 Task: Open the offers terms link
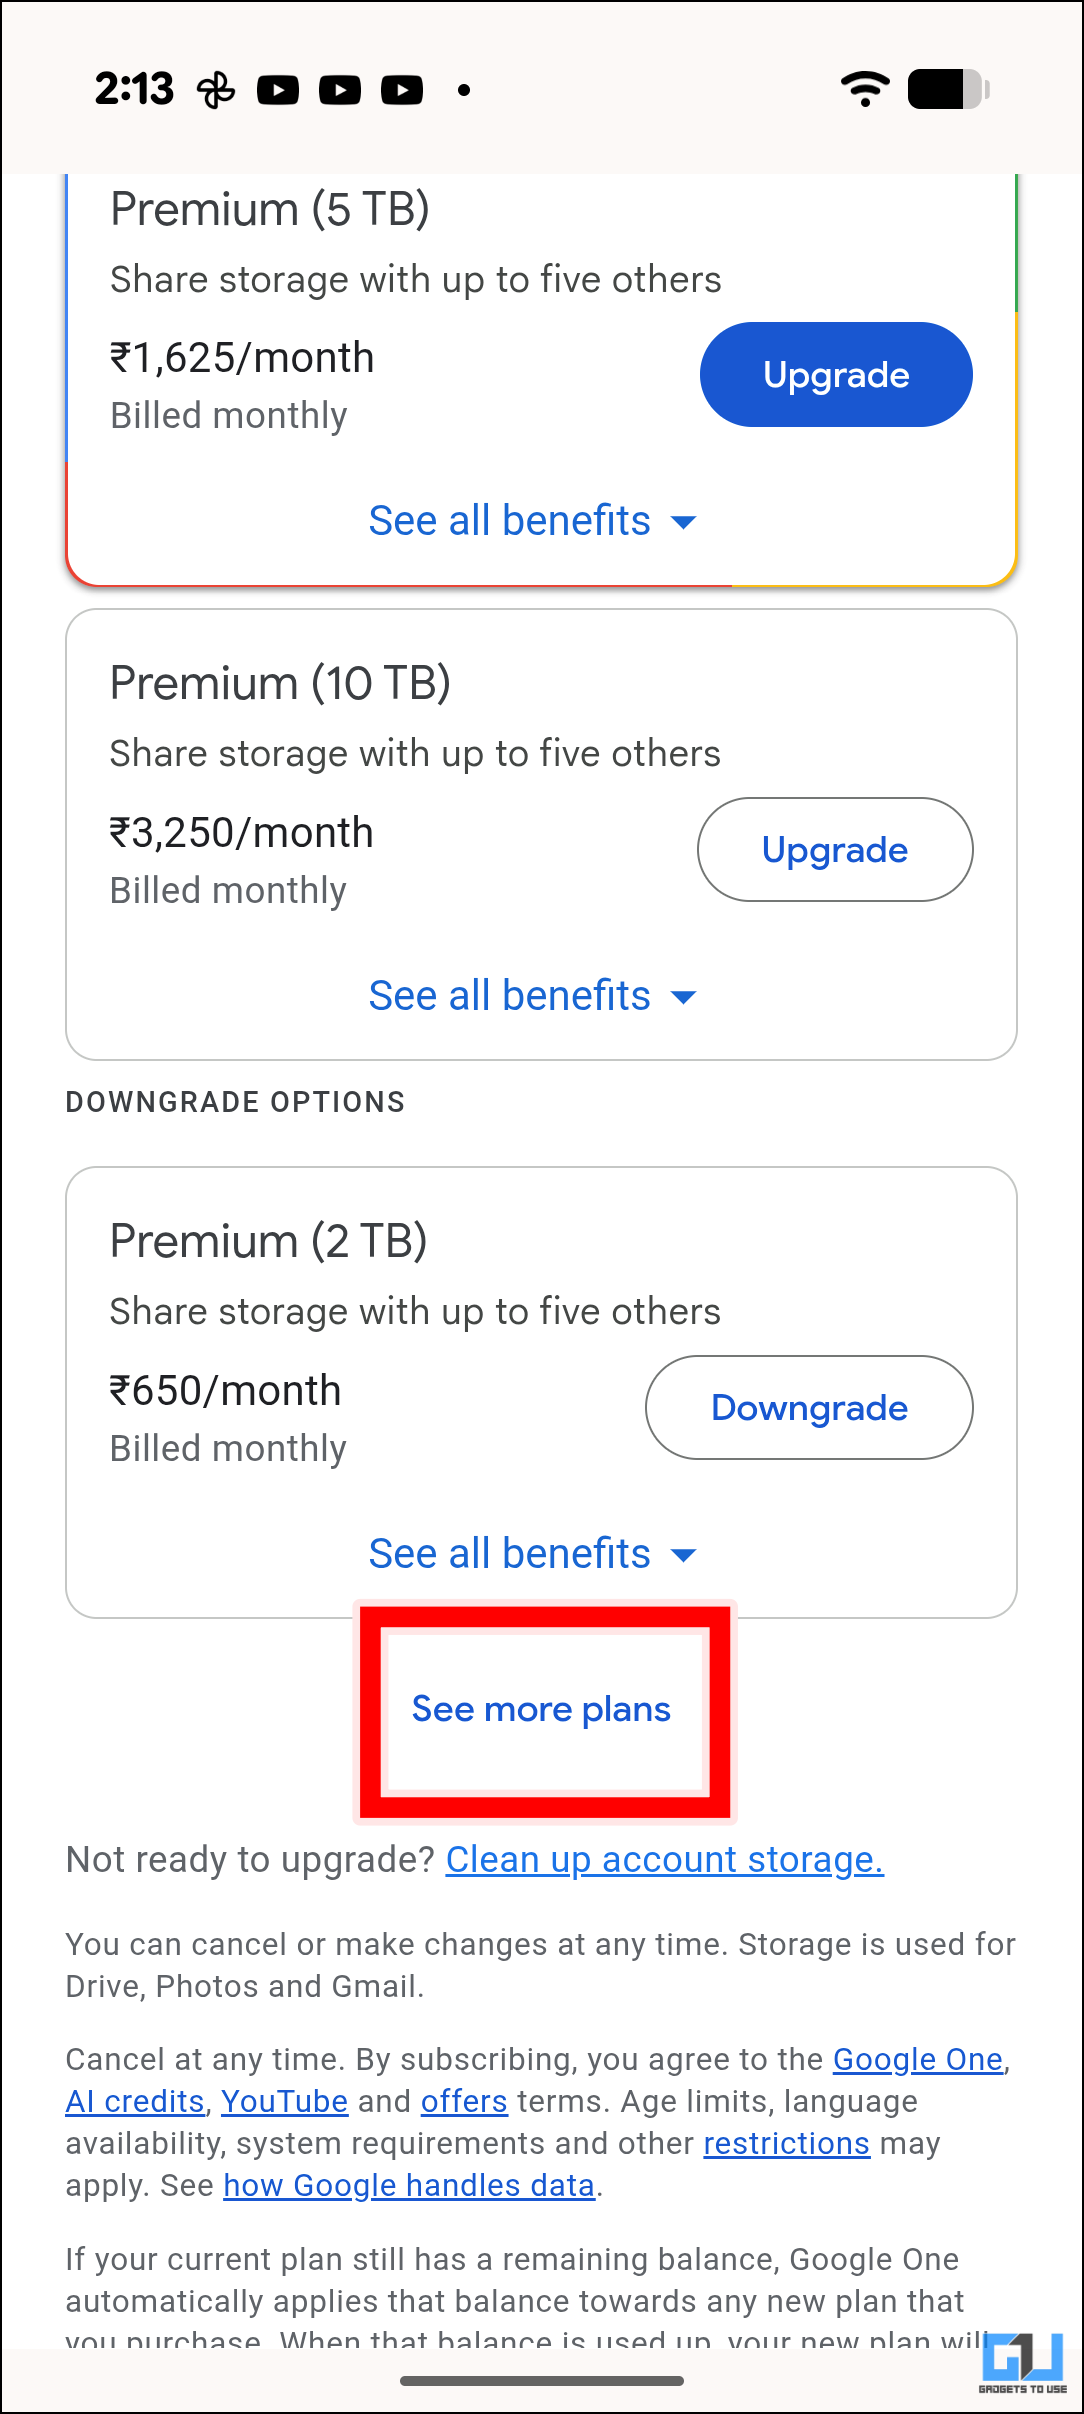pyautogui.click(x=464, y=2102)
